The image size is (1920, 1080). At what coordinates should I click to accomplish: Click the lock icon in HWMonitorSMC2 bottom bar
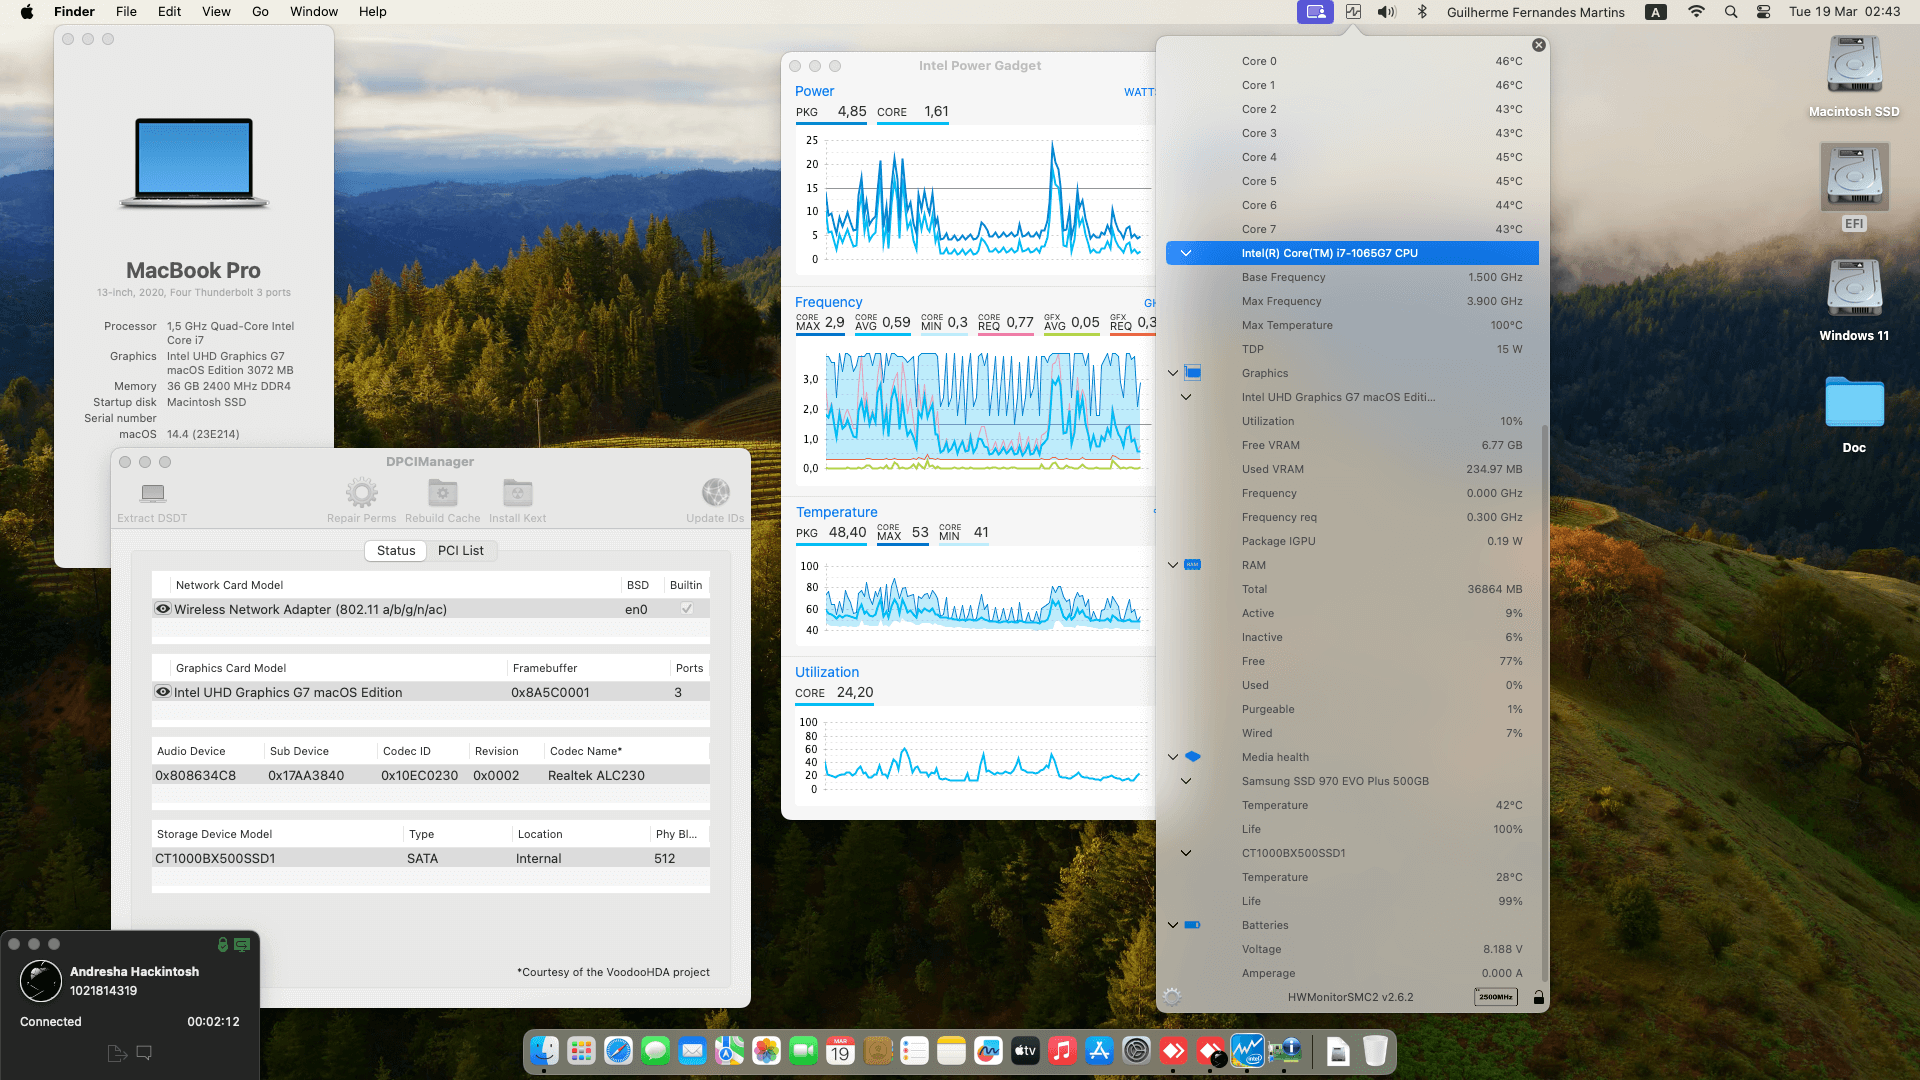point(1538,997)
